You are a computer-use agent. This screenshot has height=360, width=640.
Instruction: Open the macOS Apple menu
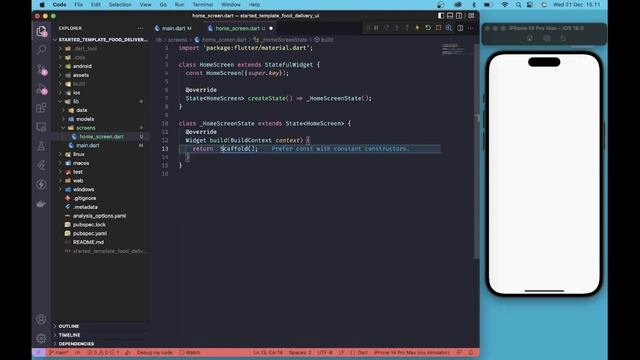pyautogui.click(x=42, y=5)
